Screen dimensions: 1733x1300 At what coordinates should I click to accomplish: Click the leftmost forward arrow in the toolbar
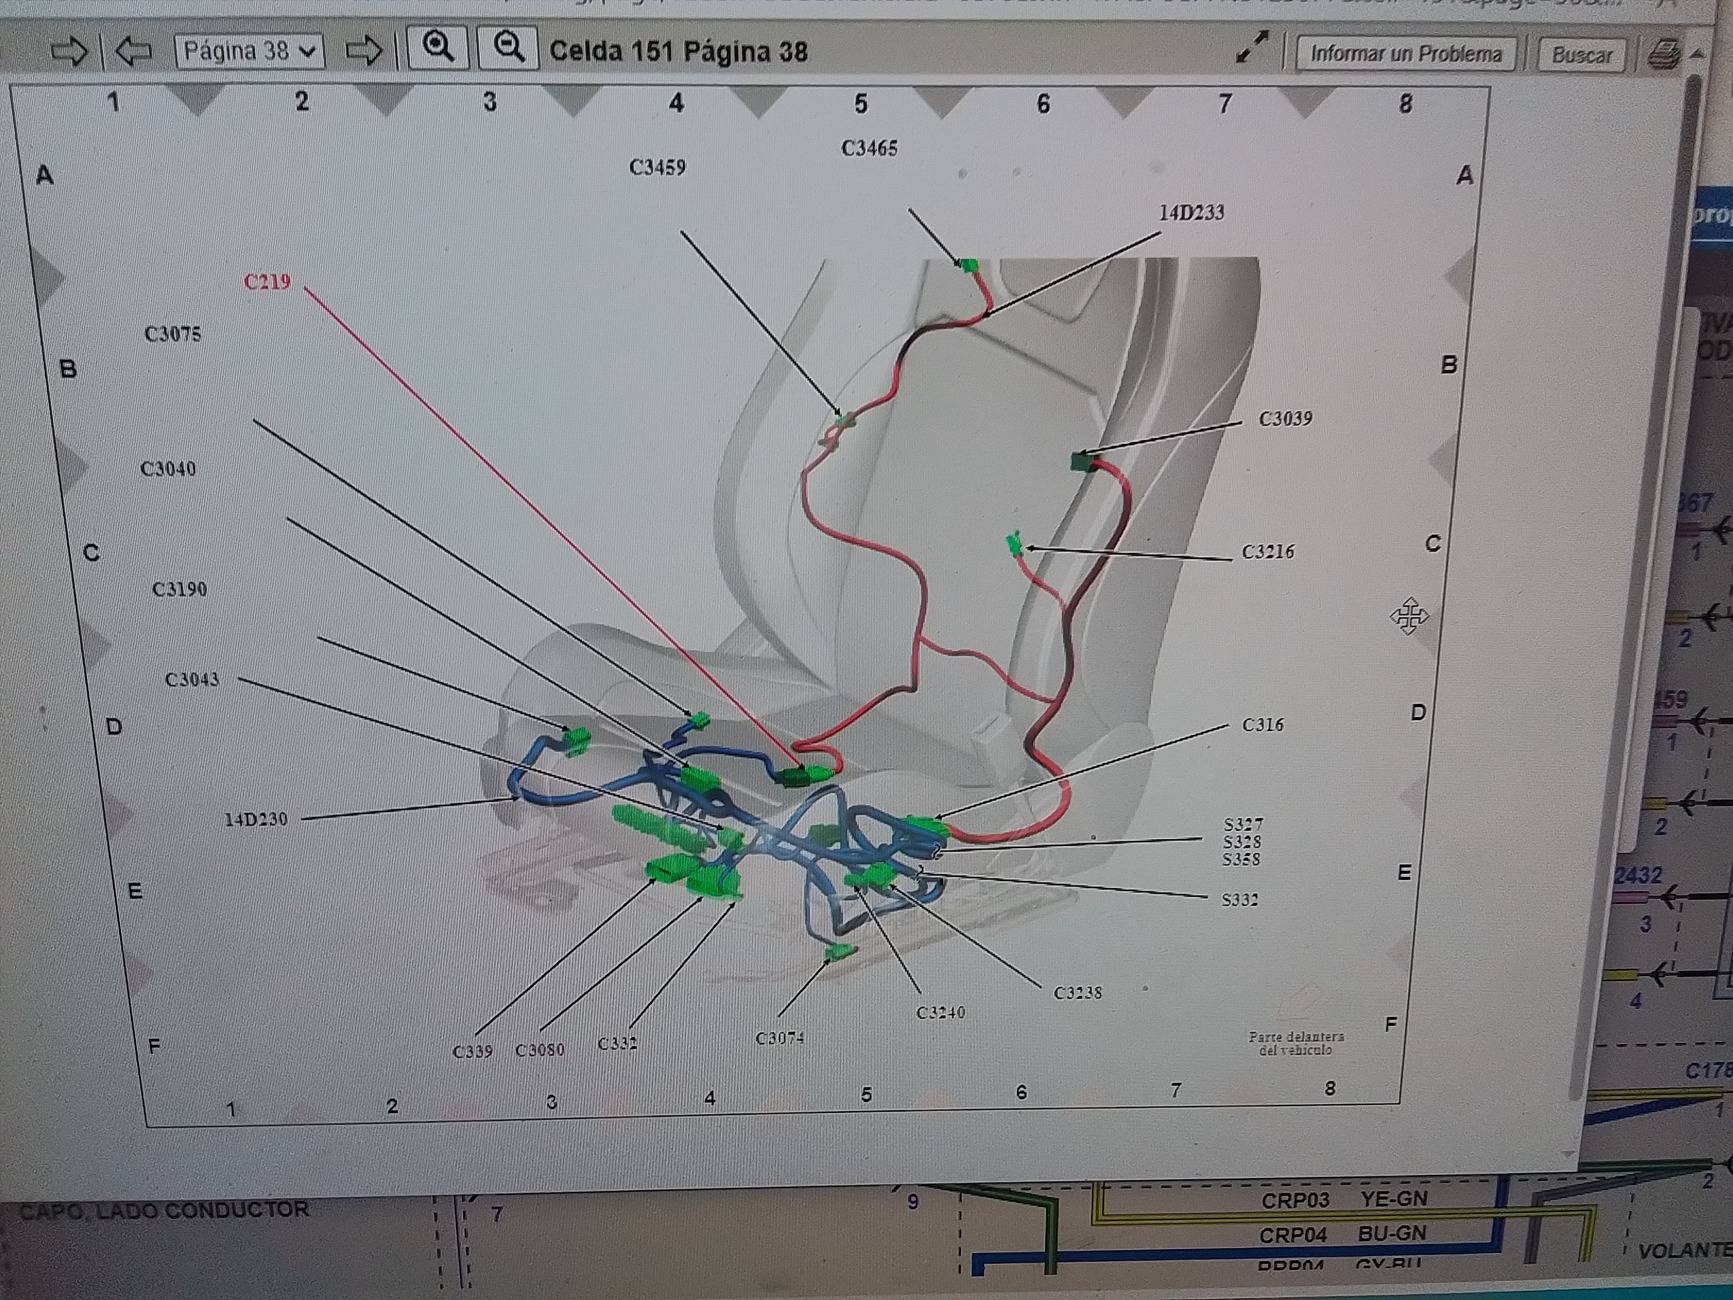(68, 50)
